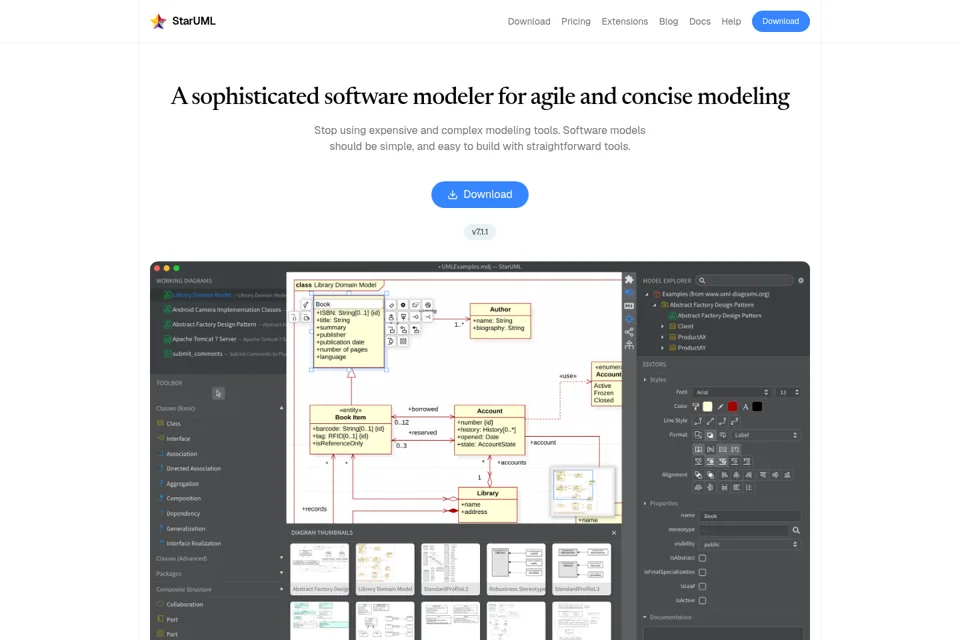Open the Help nav item
960x640 pixels.
731,21
